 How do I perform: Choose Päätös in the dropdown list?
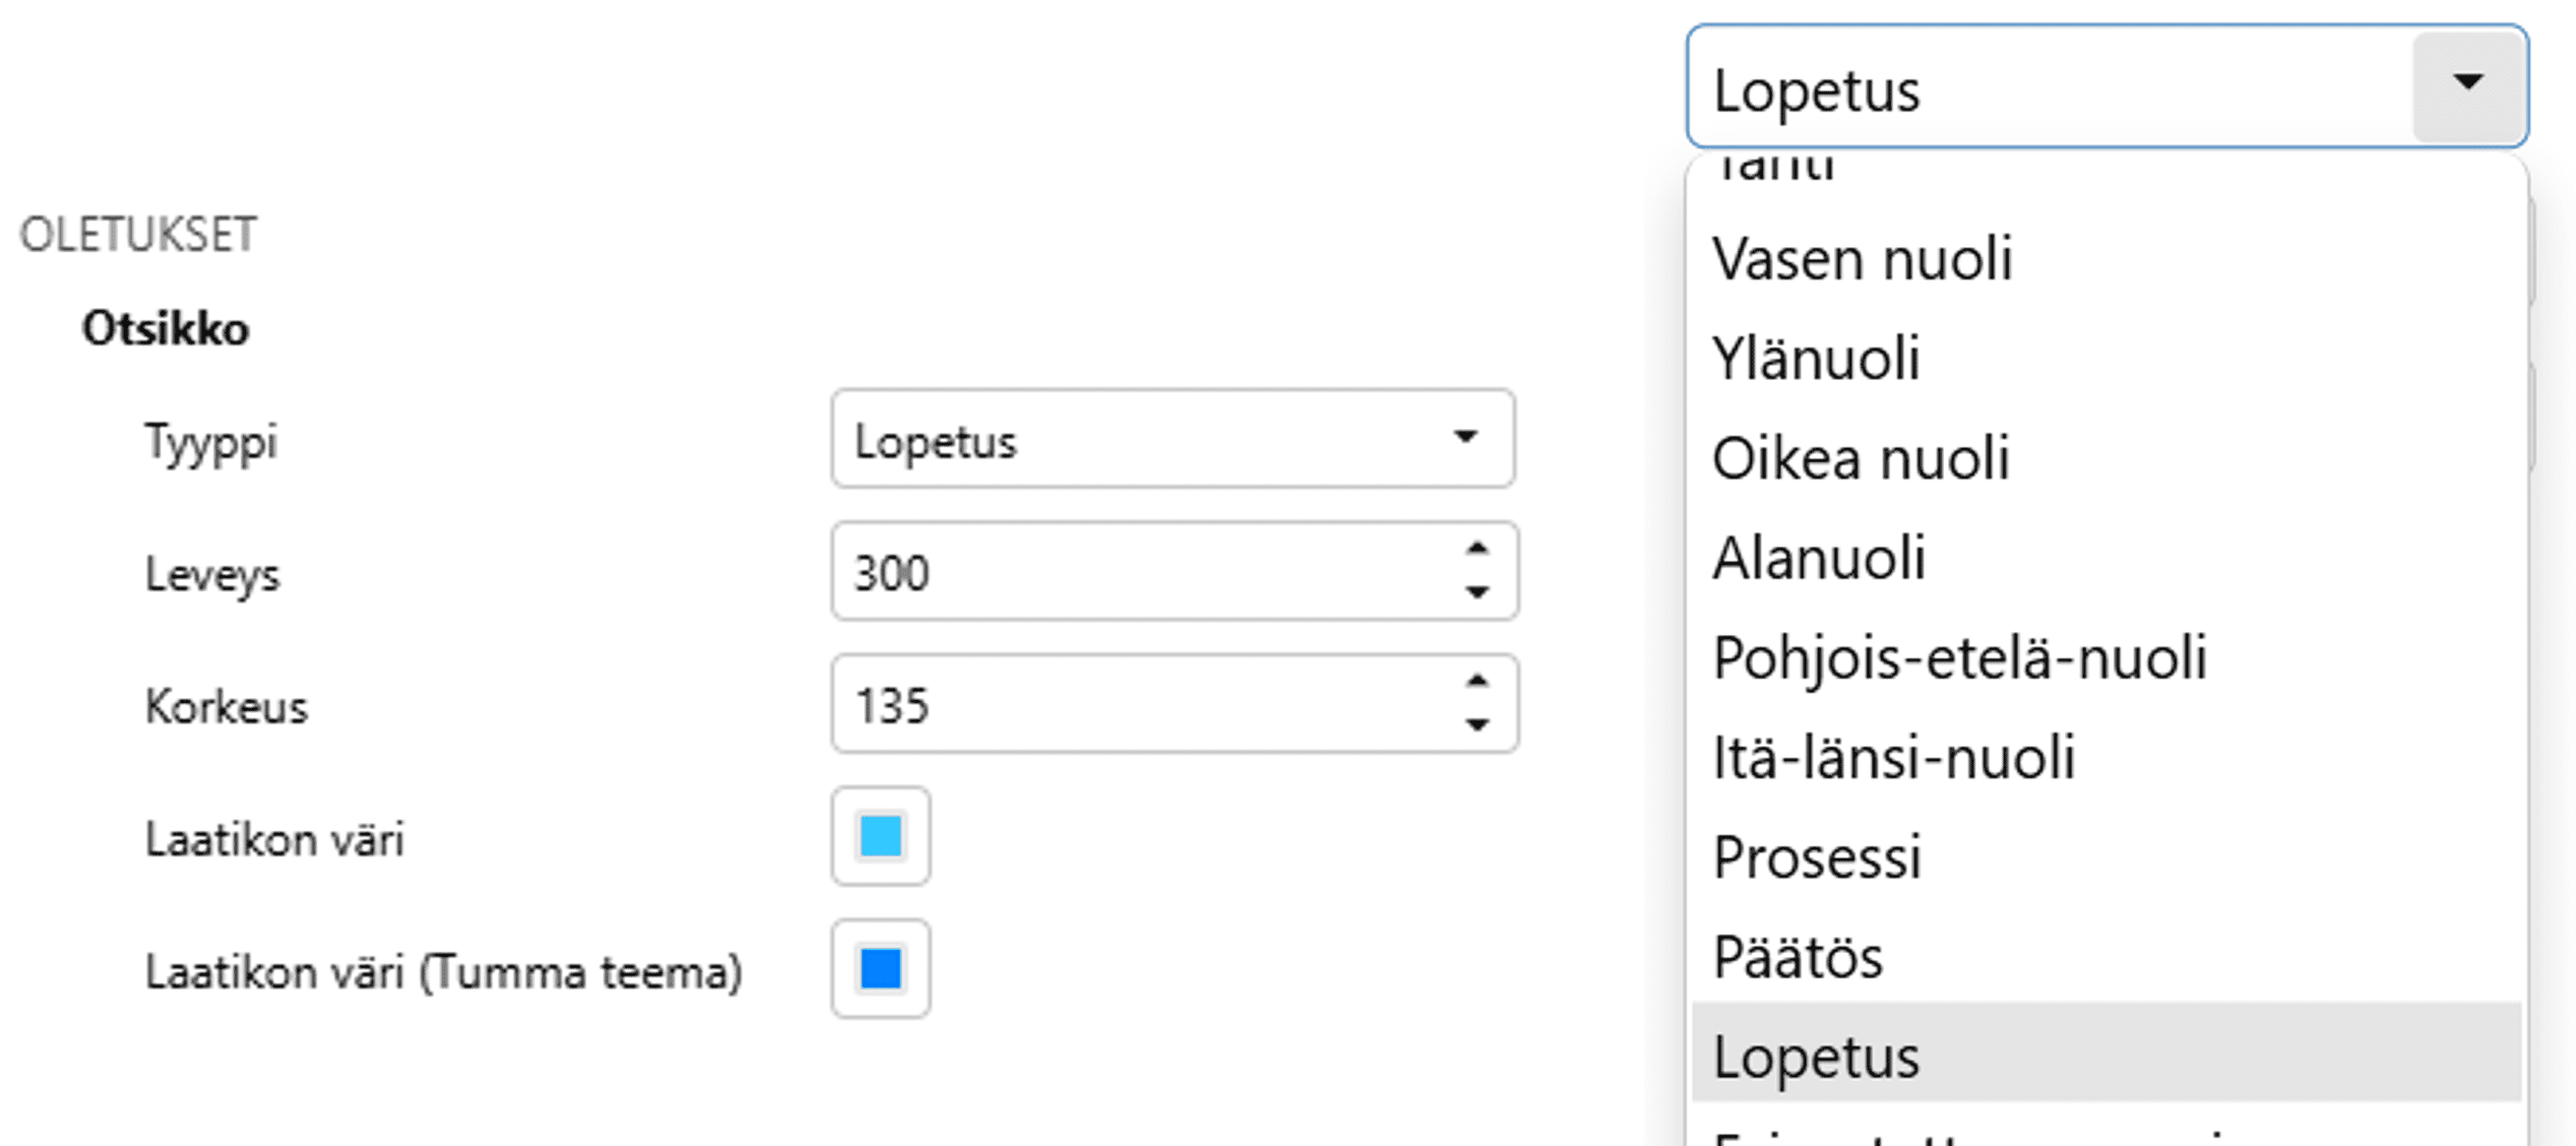pyautogui.click(x=1797, y=957)
